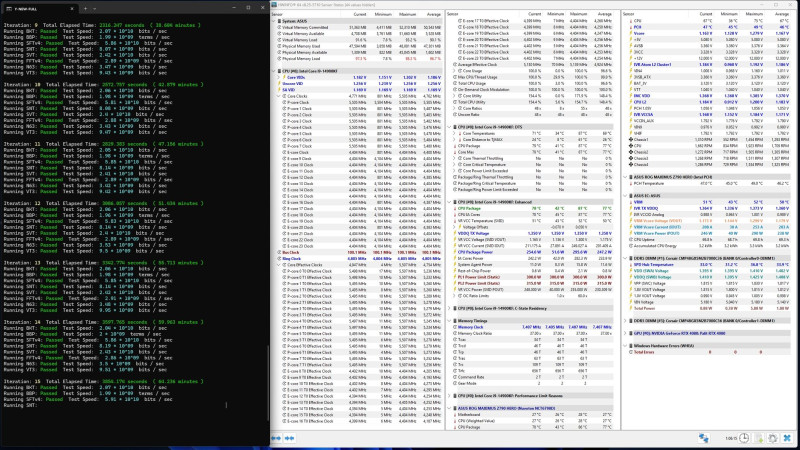Select the Physical Memory Load row
Screen dimensions: 800x450
tap(358, 59)
